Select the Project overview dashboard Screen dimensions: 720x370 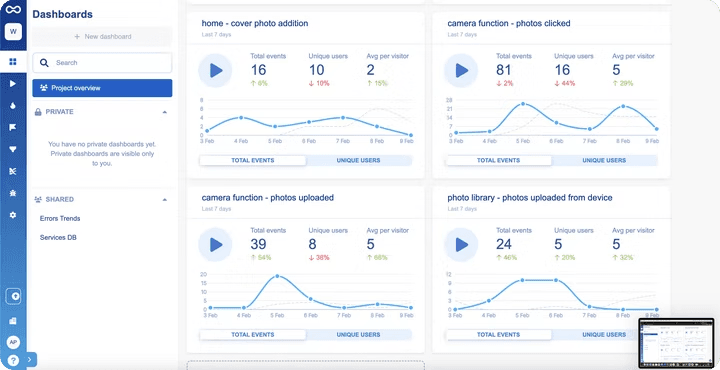click(x=102, y=88)
